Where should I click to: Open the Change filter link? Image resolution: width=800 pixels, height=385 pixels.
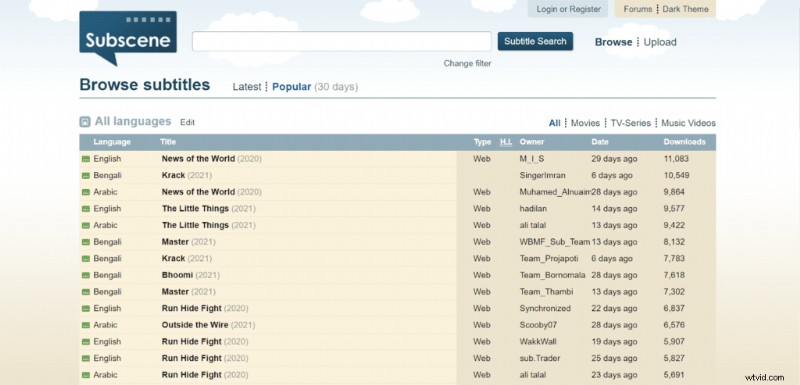[x=467, y=63]
